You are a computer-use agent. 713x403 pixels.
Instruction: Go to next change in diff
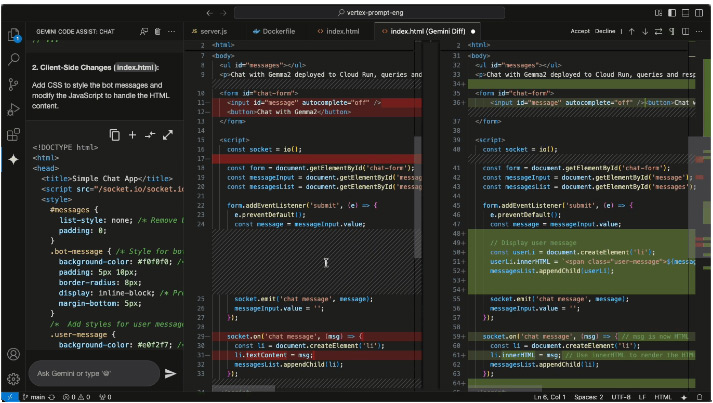[645, 31]
